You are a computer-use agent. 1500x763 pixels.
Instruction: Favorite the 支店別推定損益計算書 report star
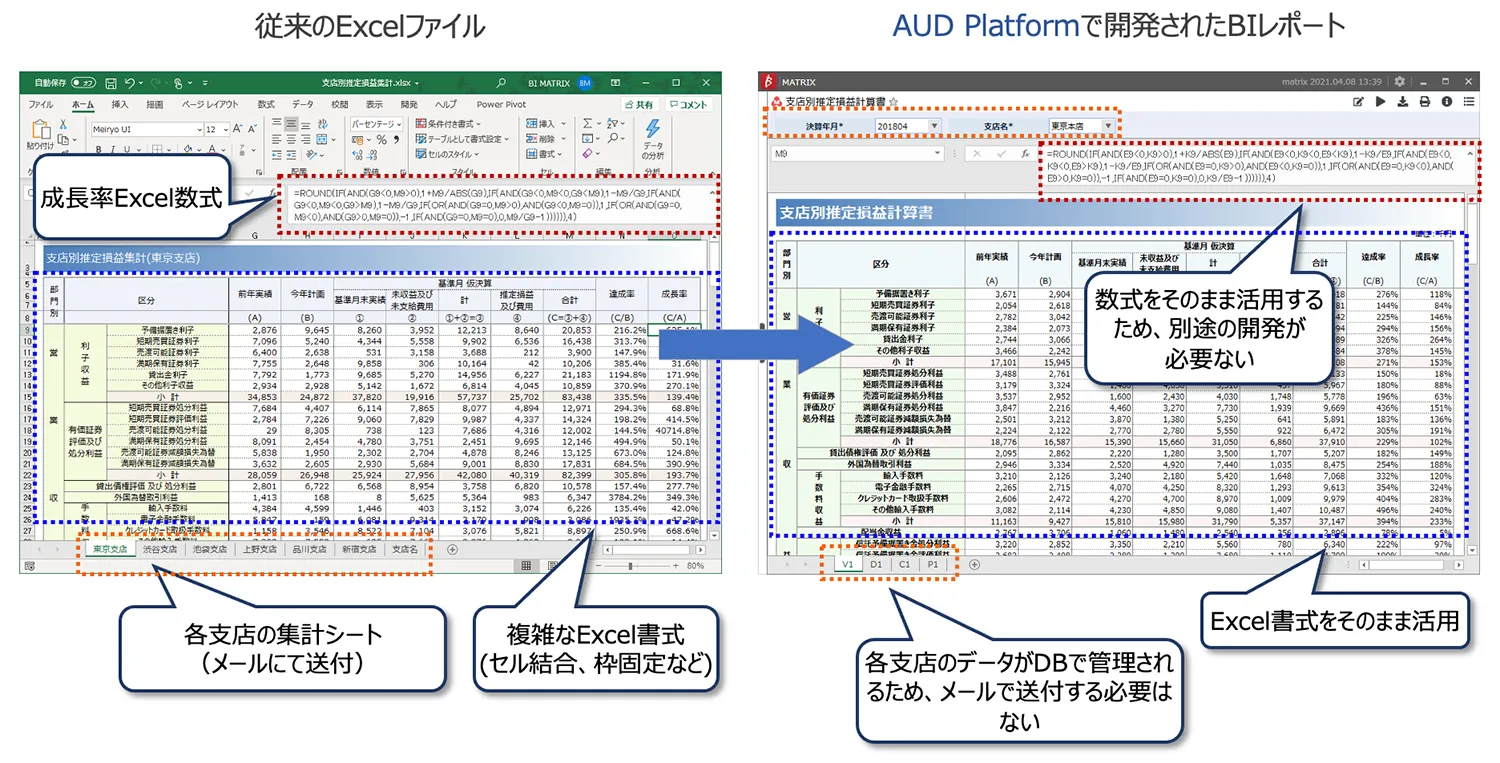coord(894,102)
